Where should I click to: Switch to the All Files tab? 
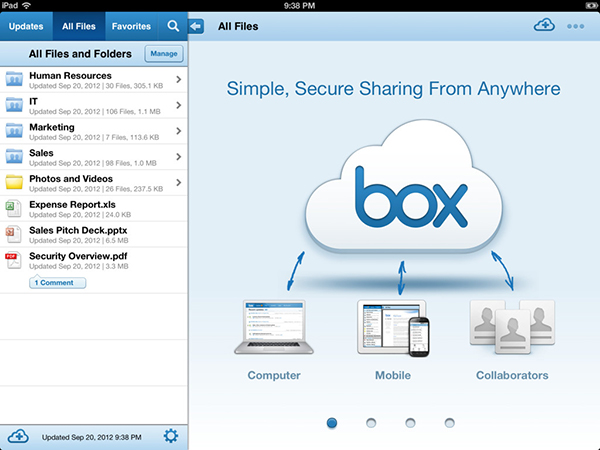coord(79,26)
